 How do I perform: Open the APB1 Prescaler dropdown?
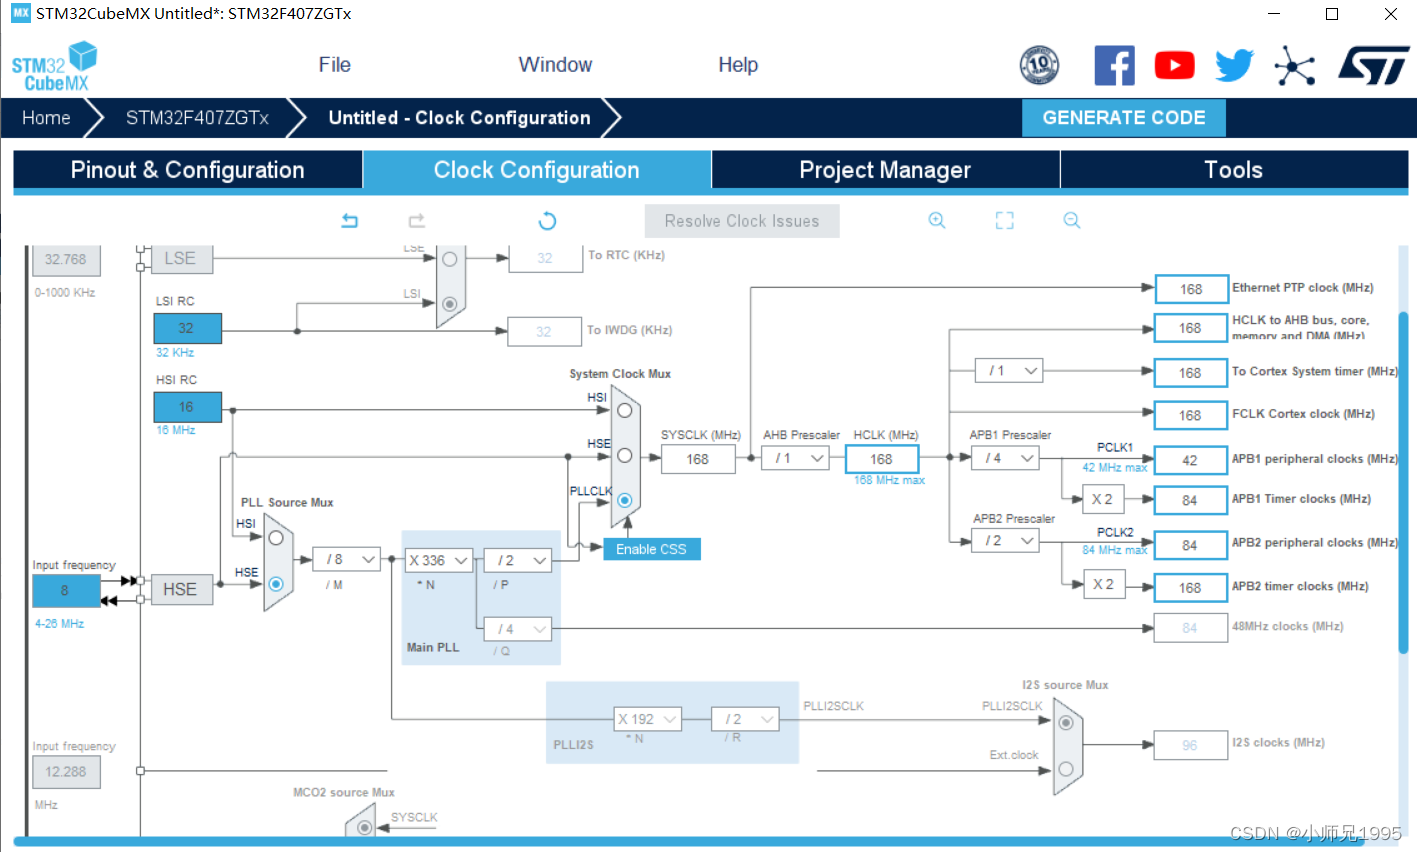[x=1005, y=458]
